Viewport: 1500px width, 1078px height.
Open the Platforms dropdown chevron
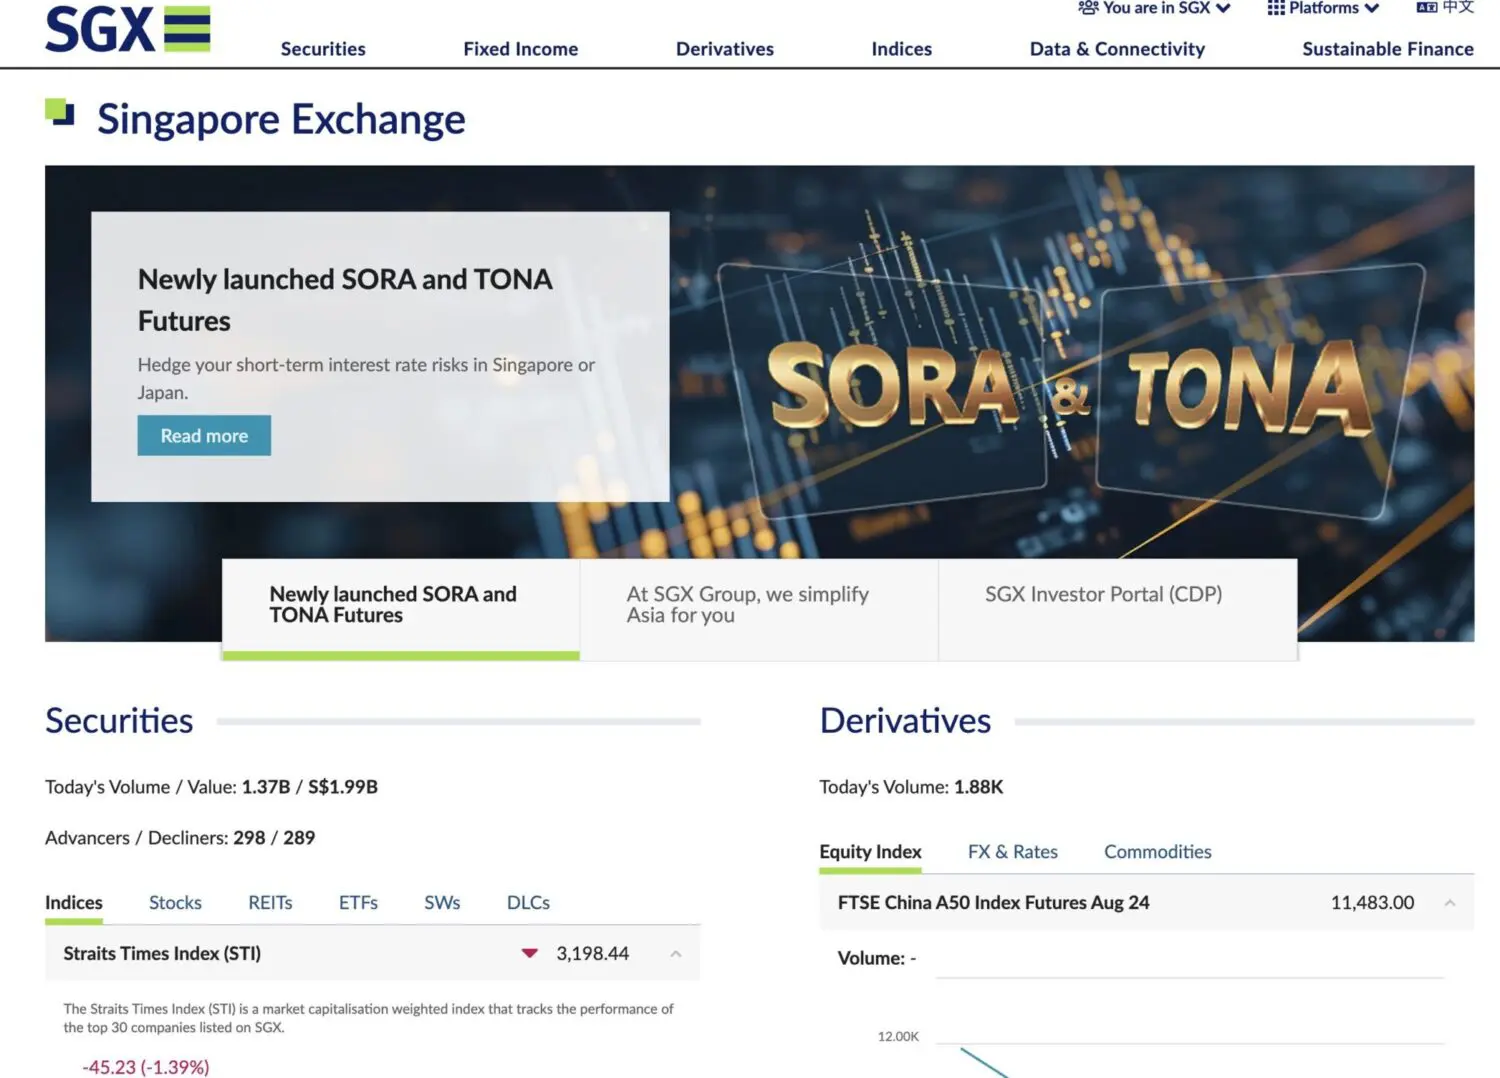pyautogui.click(x=1372, y=8)
